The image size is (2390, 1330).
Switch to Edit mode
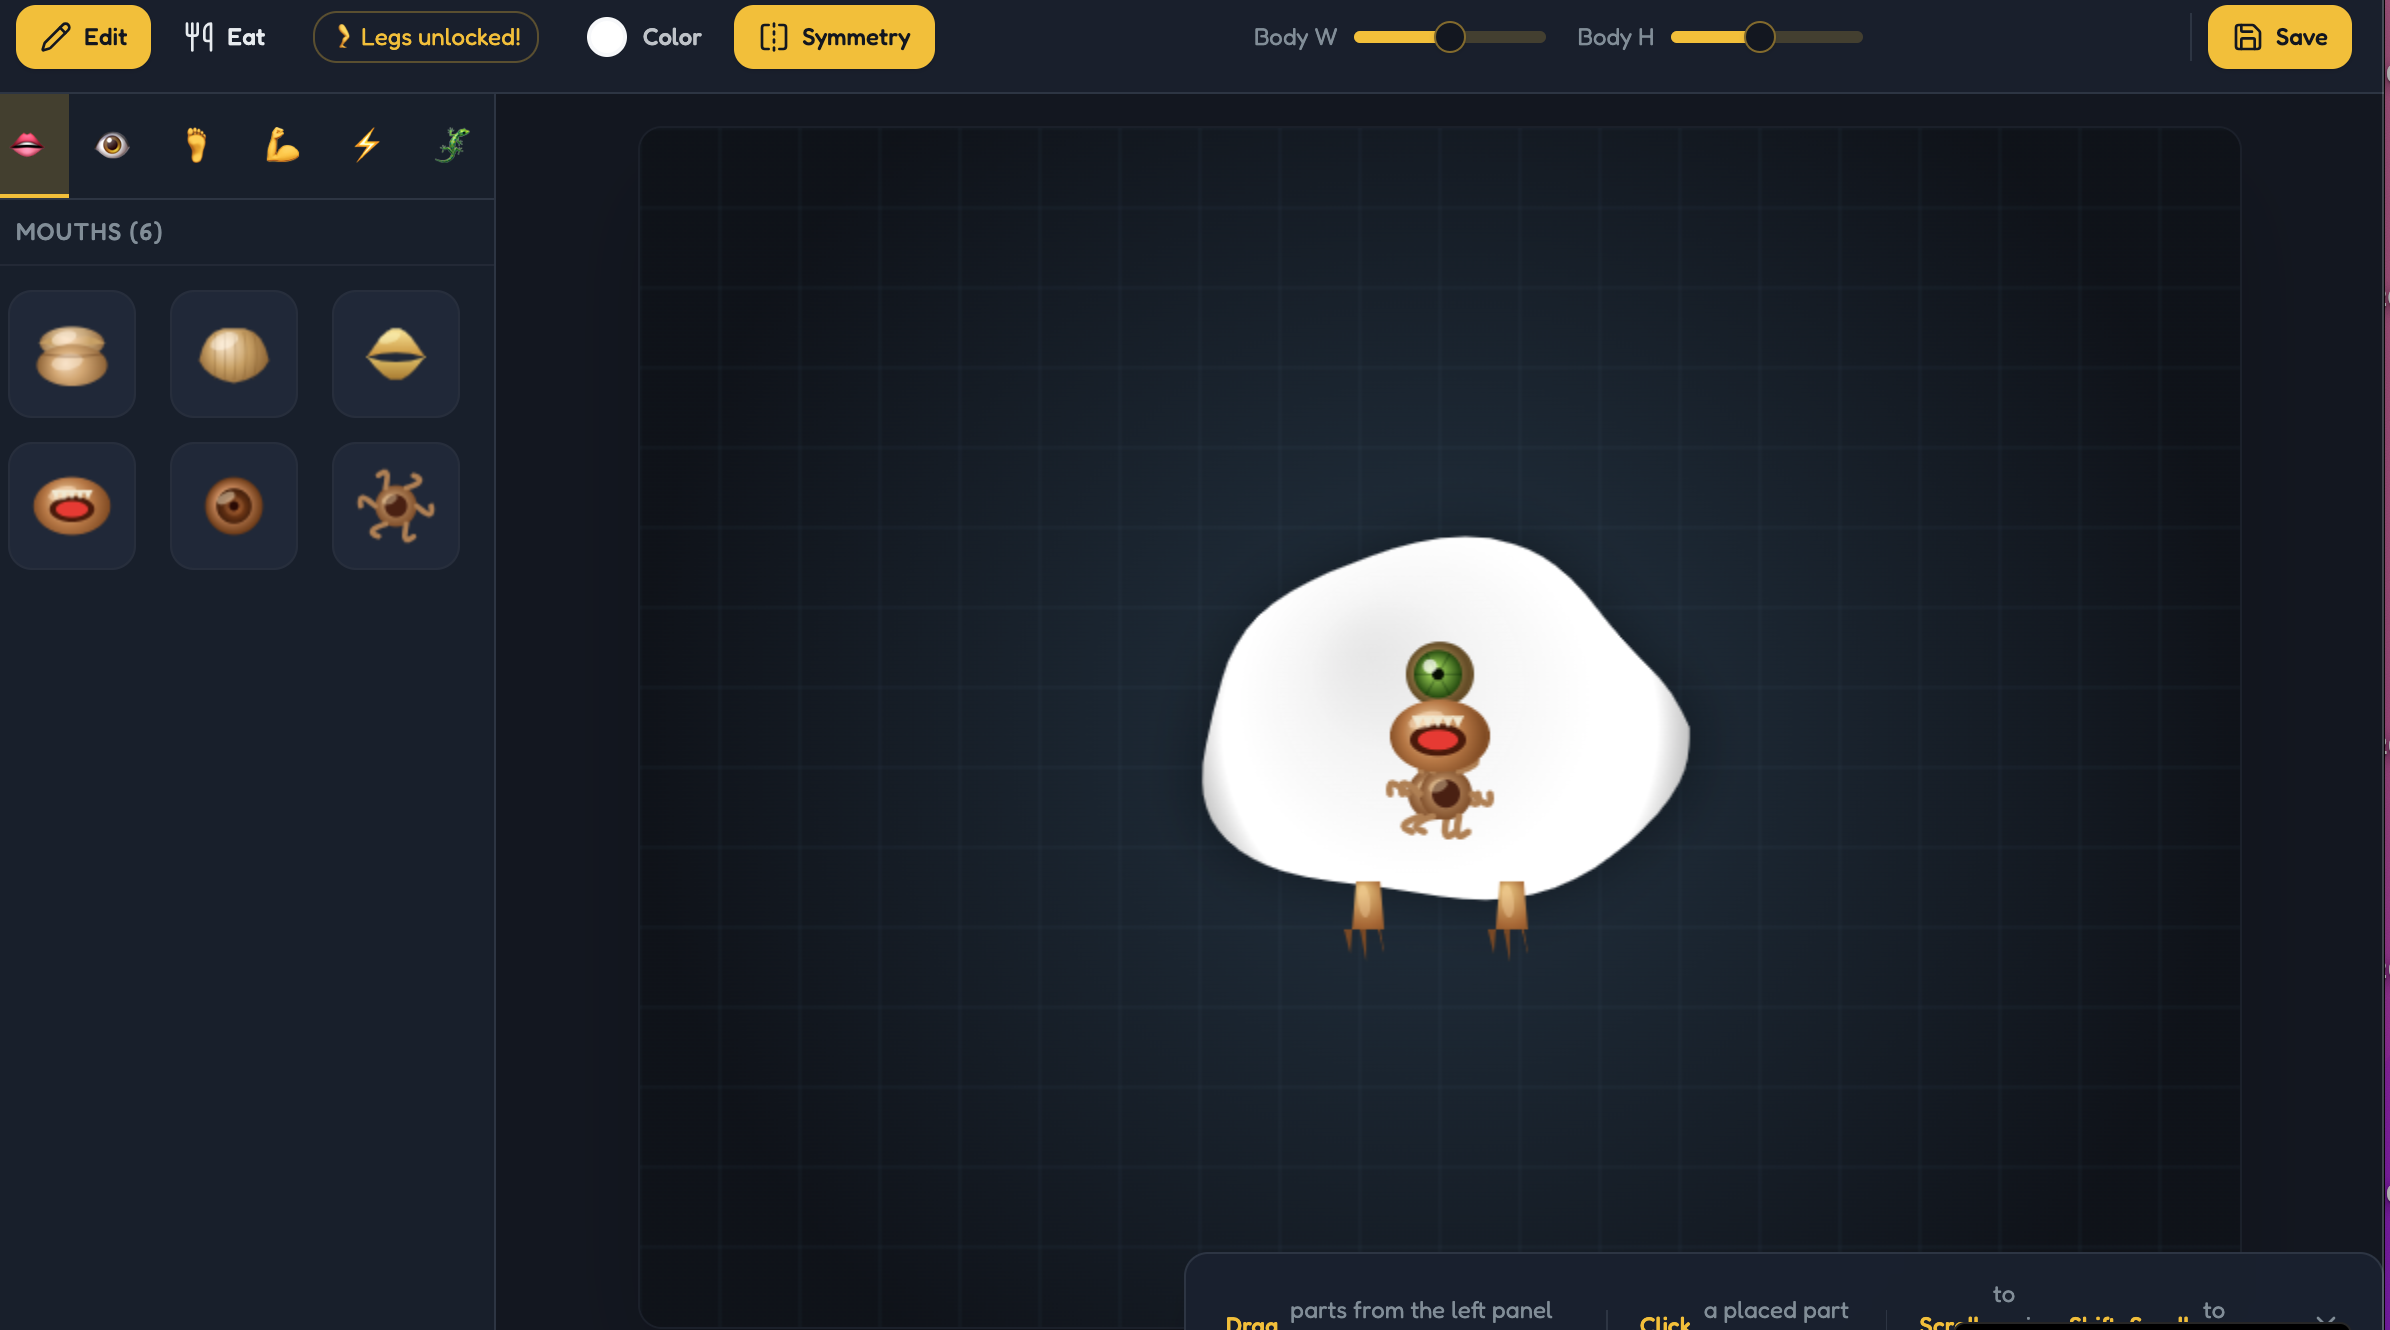click(83, 37)
